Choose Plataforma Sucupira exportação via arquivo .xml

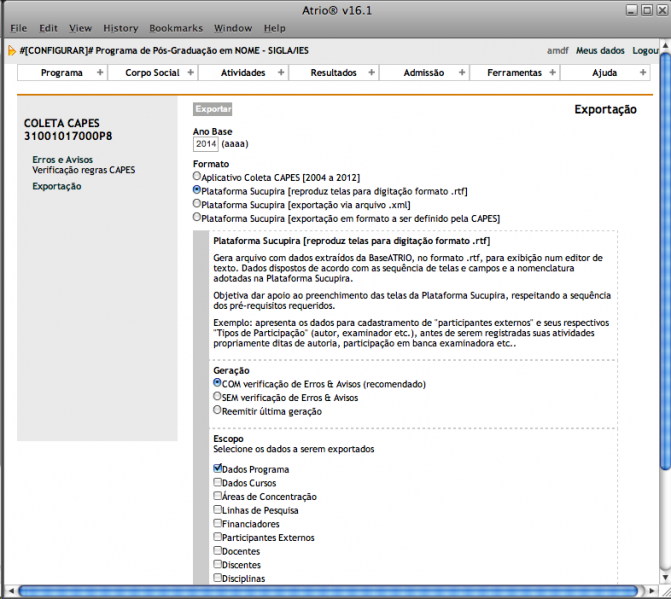point(197,203)
